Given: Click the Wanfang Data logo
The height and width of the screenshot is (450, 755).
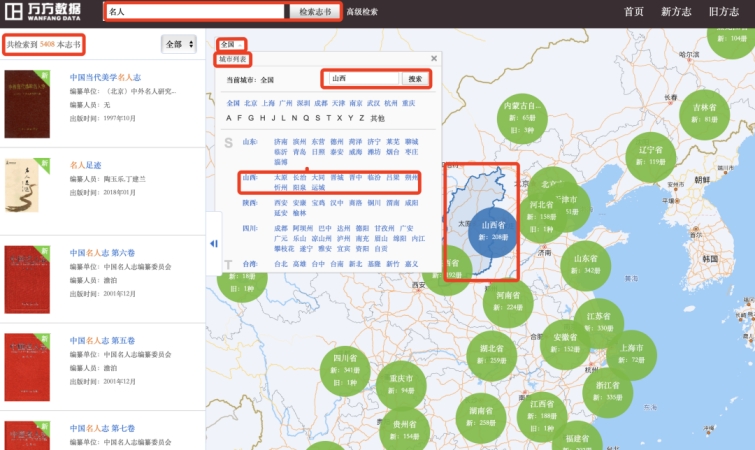Looking at the screenshot, I should click(x=42, y=12).
